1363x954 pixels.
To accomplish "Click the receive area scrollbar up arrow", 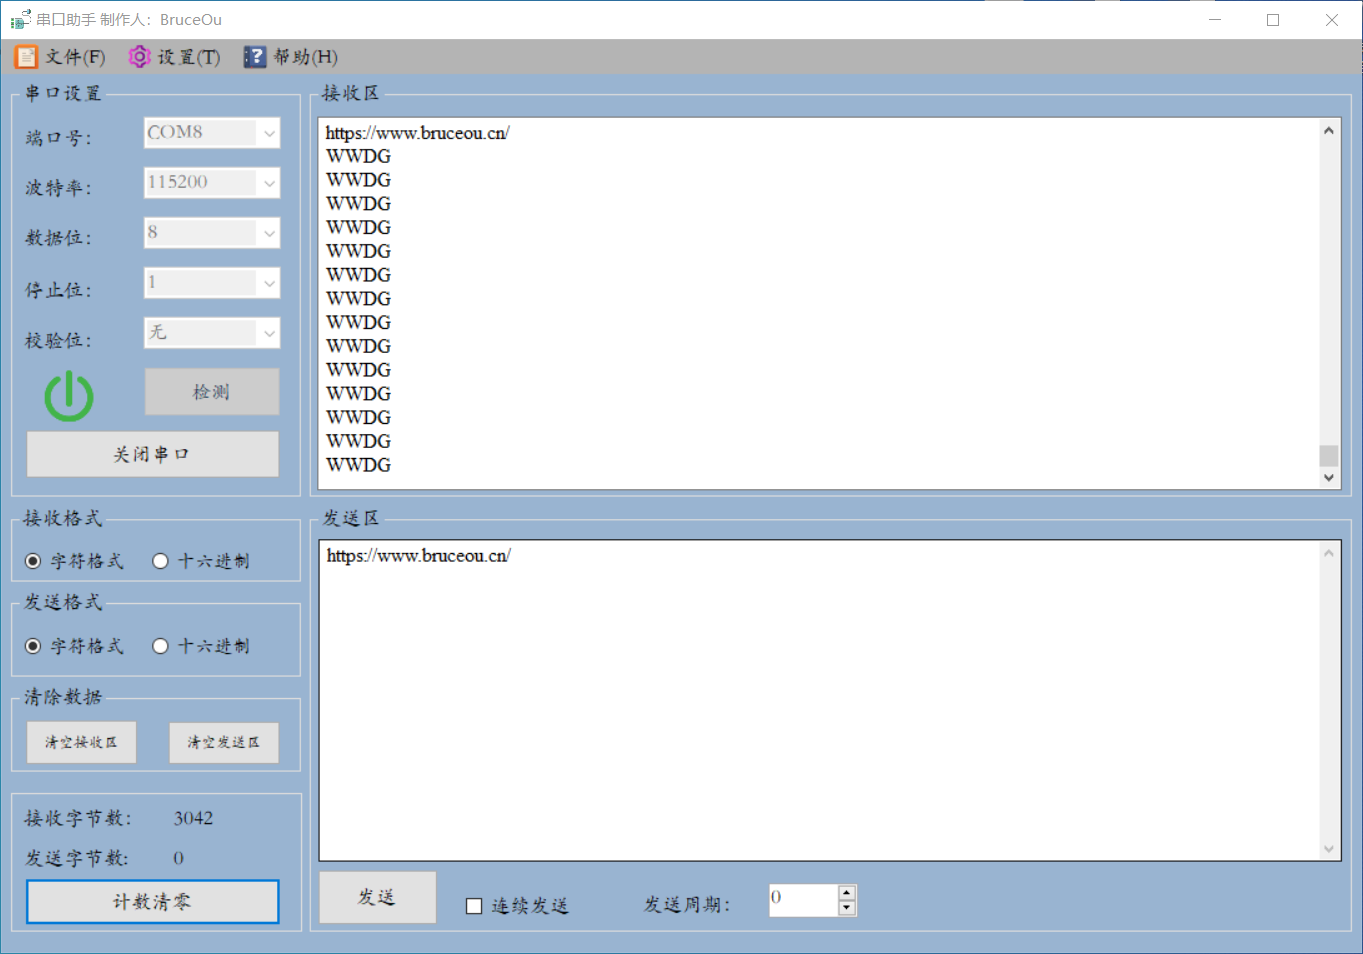I will [x=1328, y=130].
